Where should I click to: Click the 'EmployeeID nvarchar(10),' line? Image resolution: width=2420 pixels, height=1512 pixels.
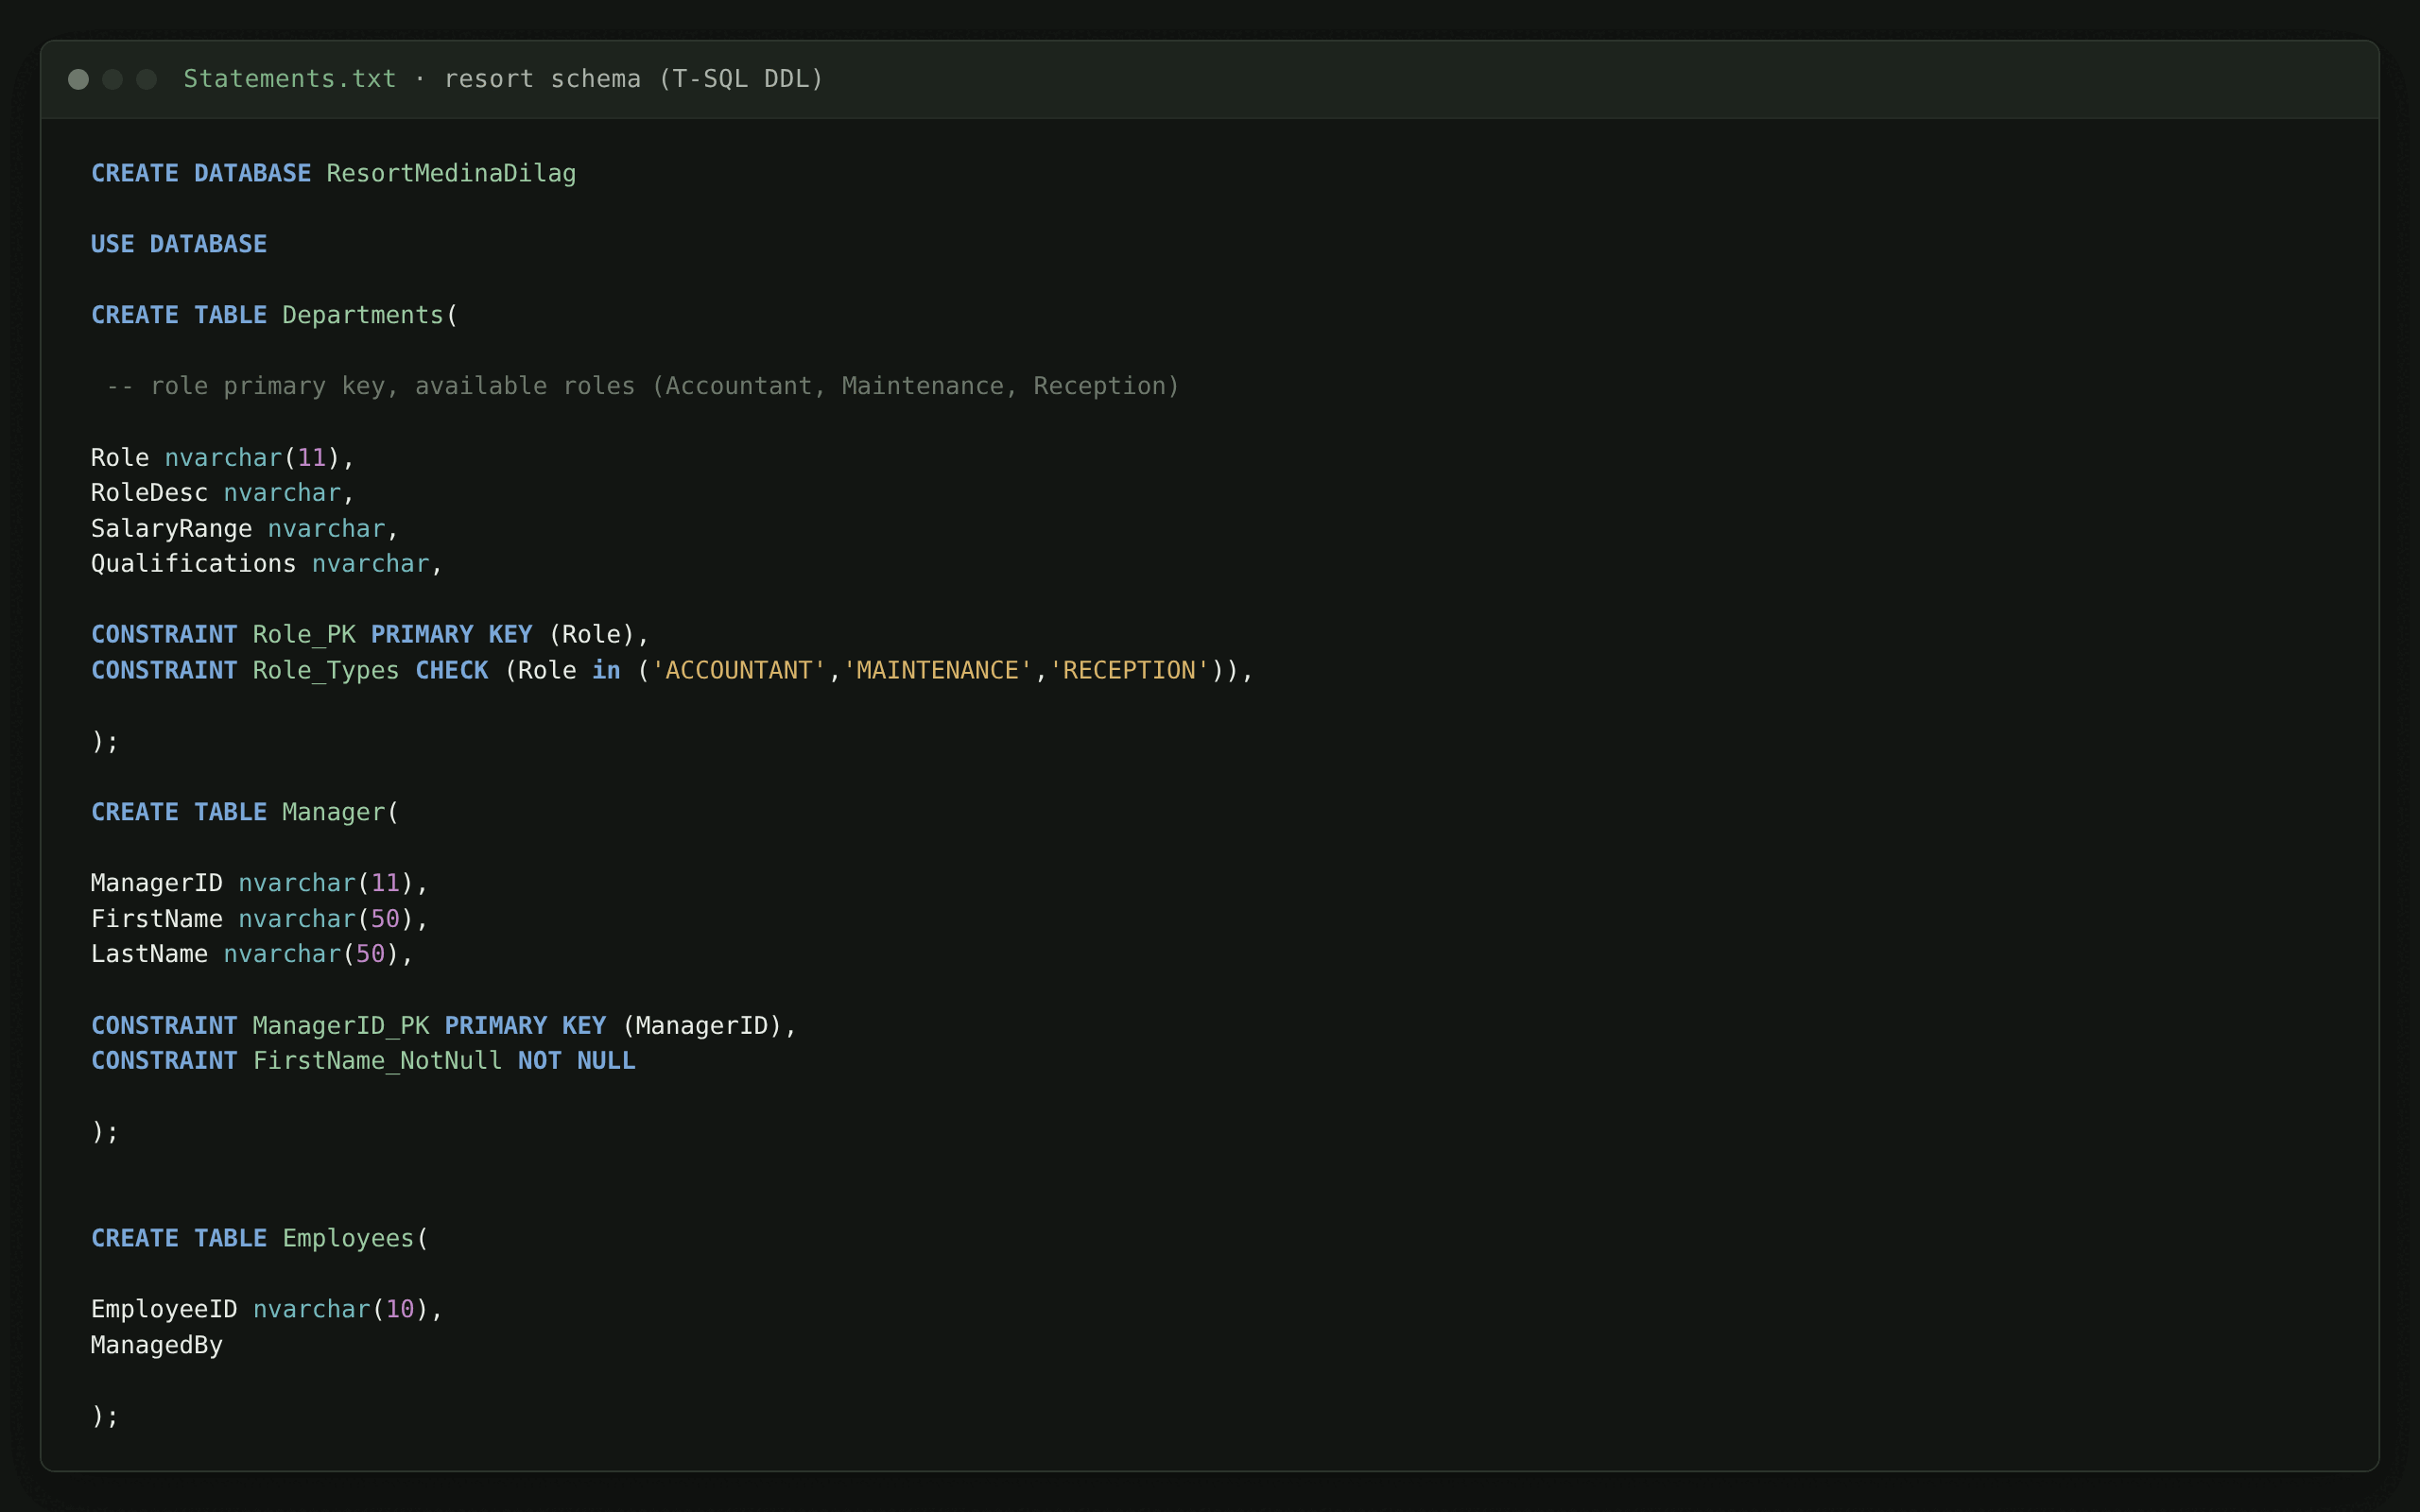click(x=267, y=1309)
